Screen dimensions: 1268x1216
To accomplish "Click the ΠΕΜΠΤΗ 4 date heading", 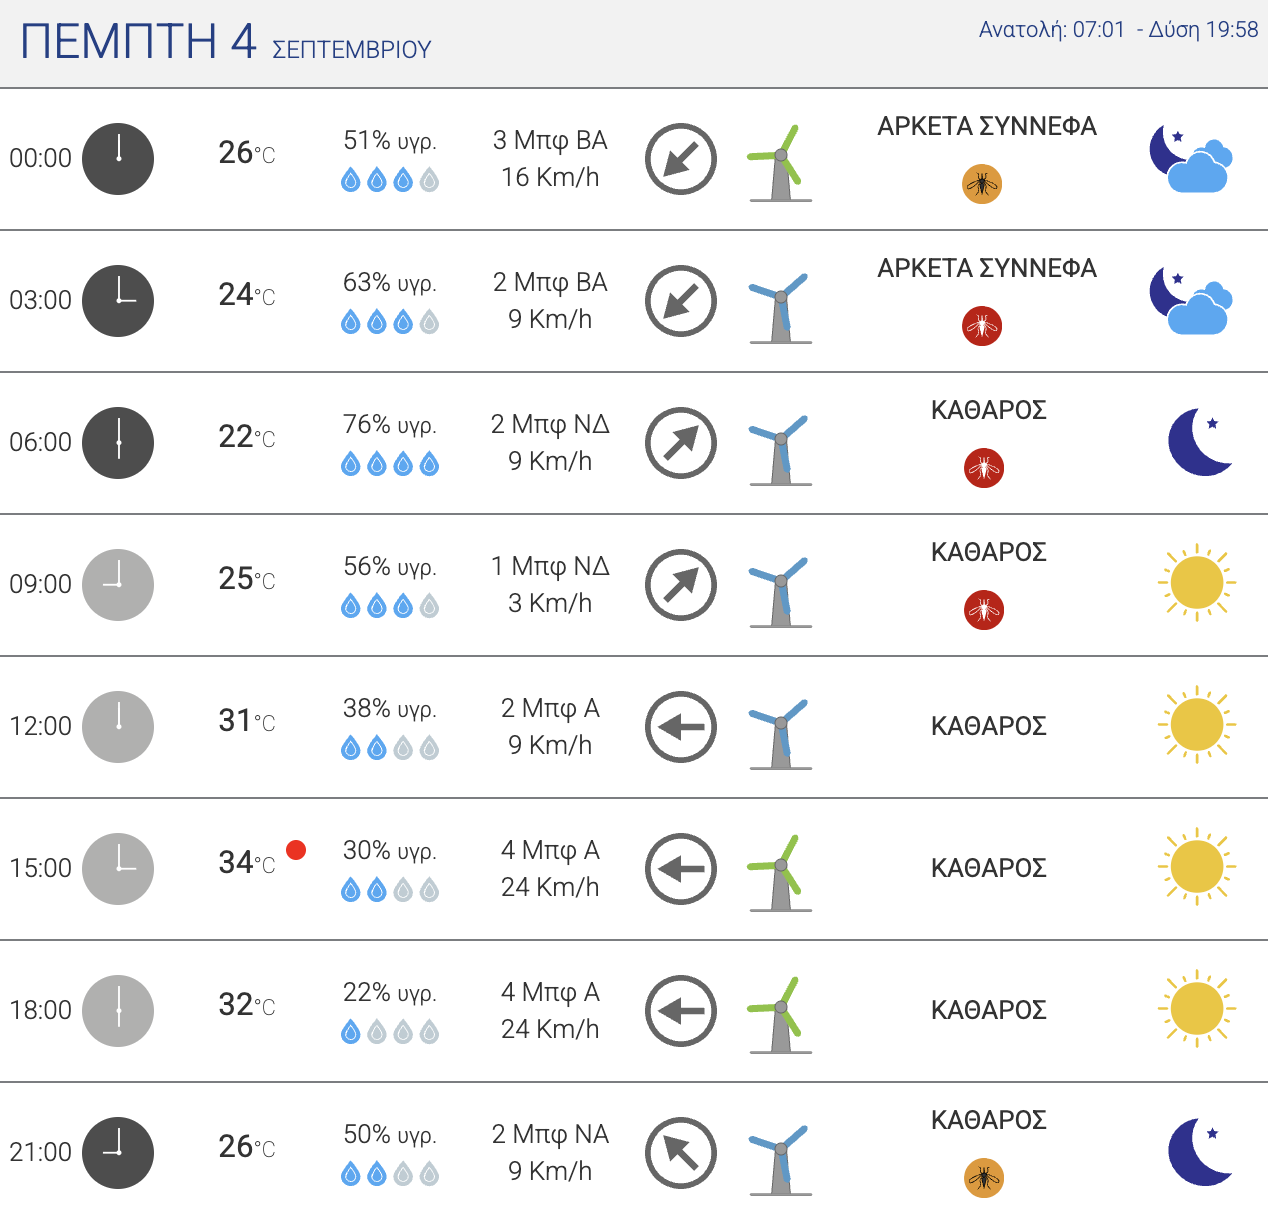I will tap(139, 42).
